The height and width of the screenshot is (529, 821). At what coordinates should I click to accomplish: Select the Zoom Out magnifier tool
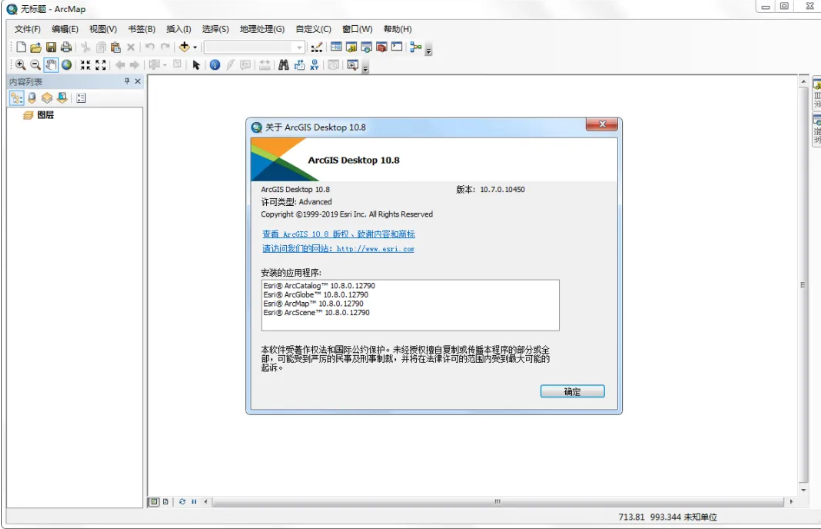35,65
